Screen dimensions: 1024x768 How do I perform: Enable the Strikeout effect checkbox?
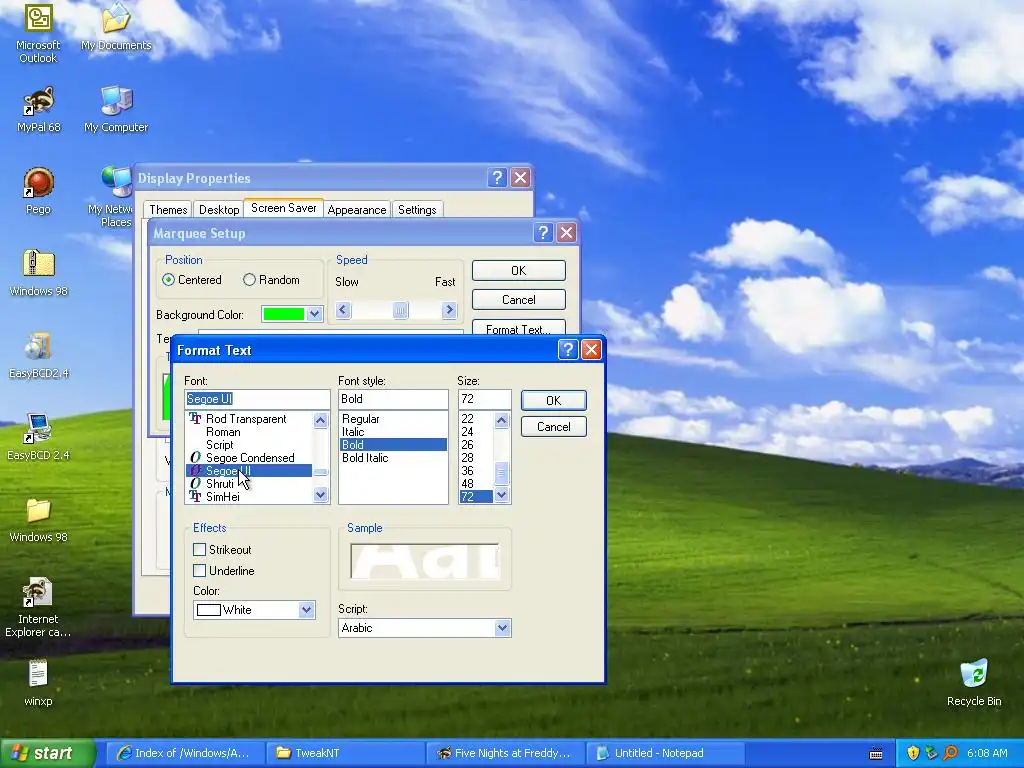point(200,550)
